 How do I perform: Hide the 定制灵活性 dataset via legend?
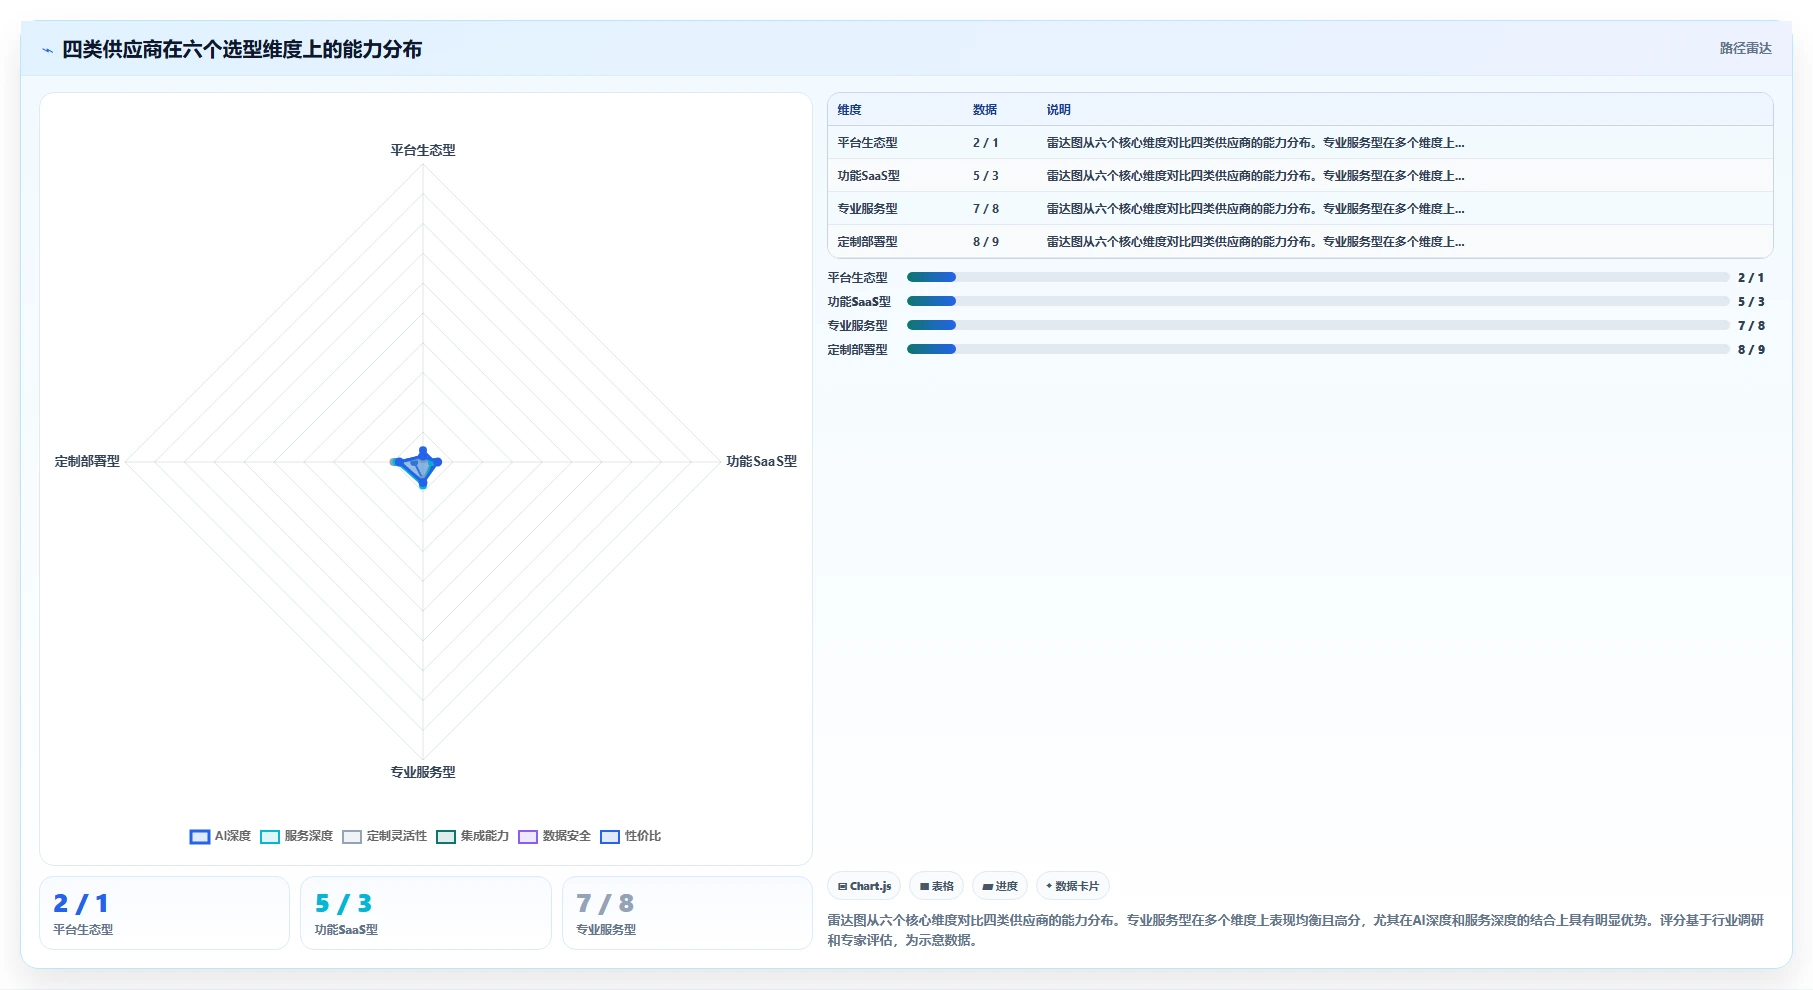[384, 837]
